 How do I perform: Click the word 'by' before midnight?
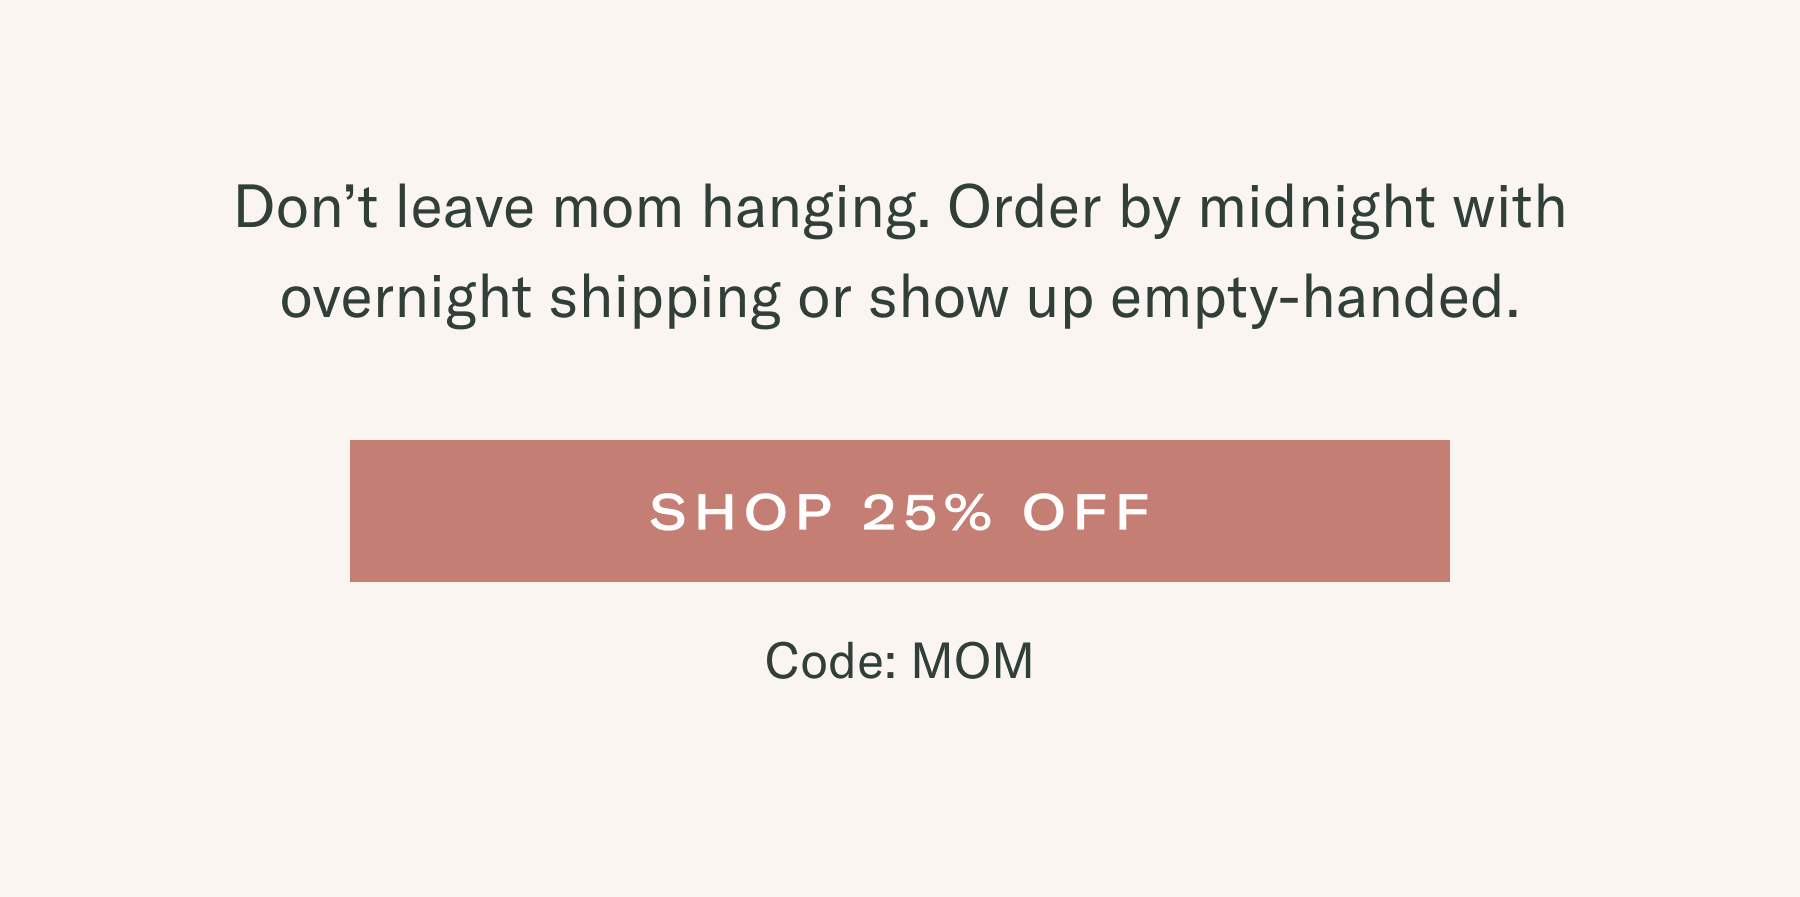tap(1150, 210)
